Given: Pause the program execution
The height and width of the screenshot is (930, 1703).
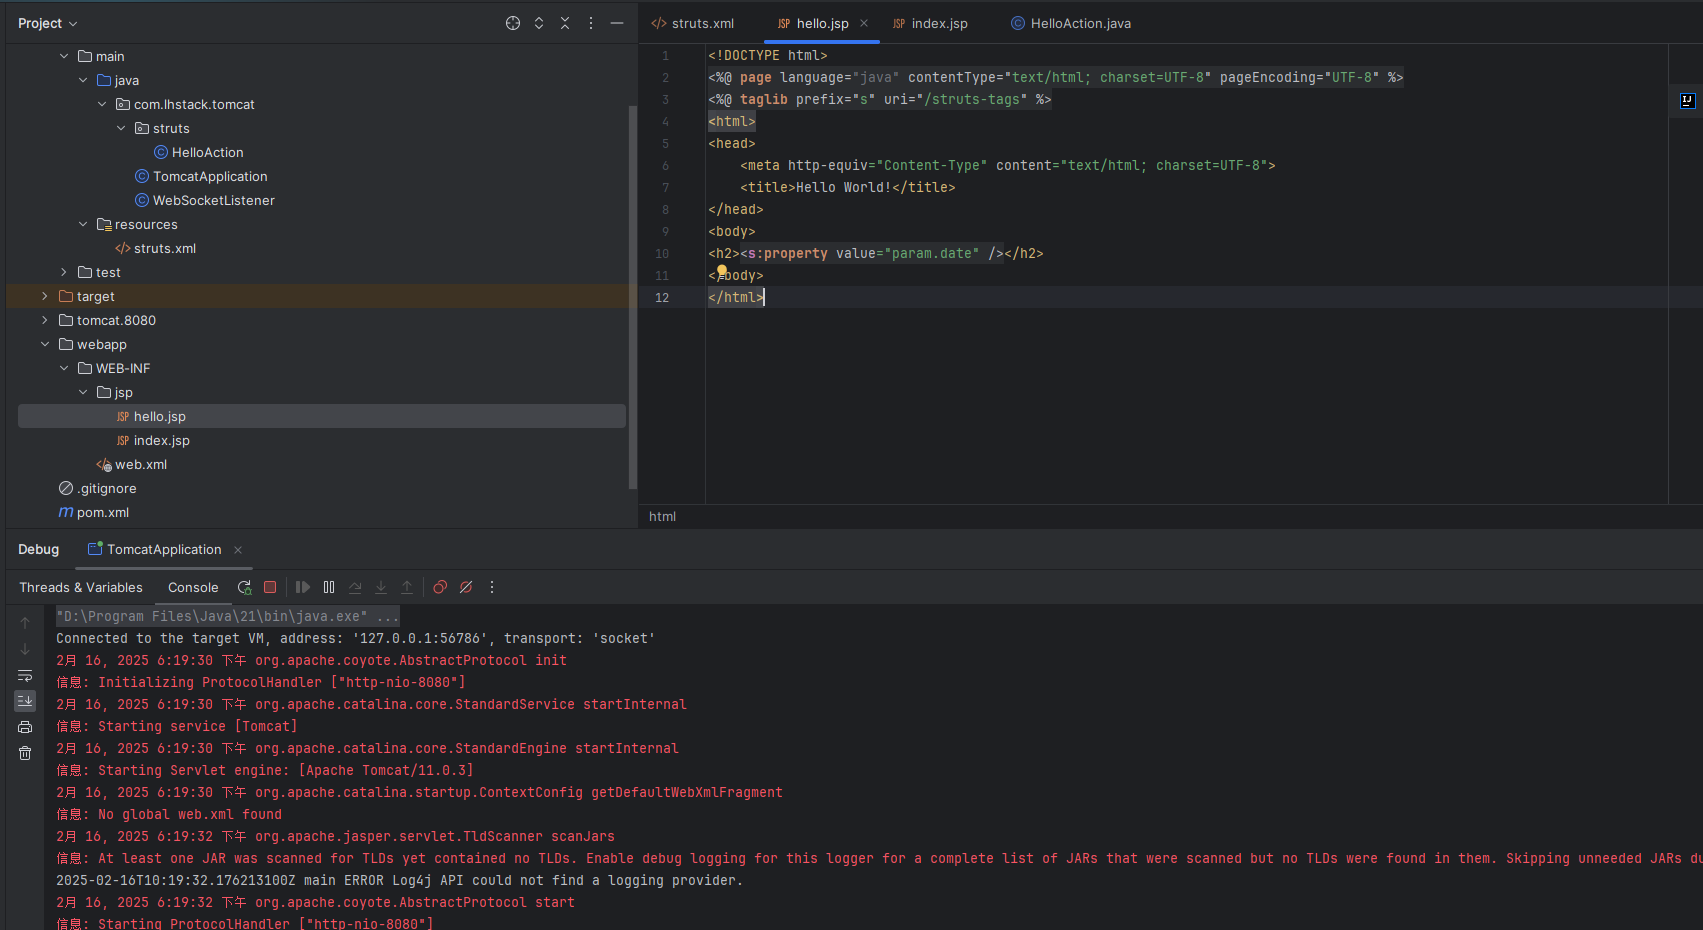Looking at the screenshot, I should 329,588.
